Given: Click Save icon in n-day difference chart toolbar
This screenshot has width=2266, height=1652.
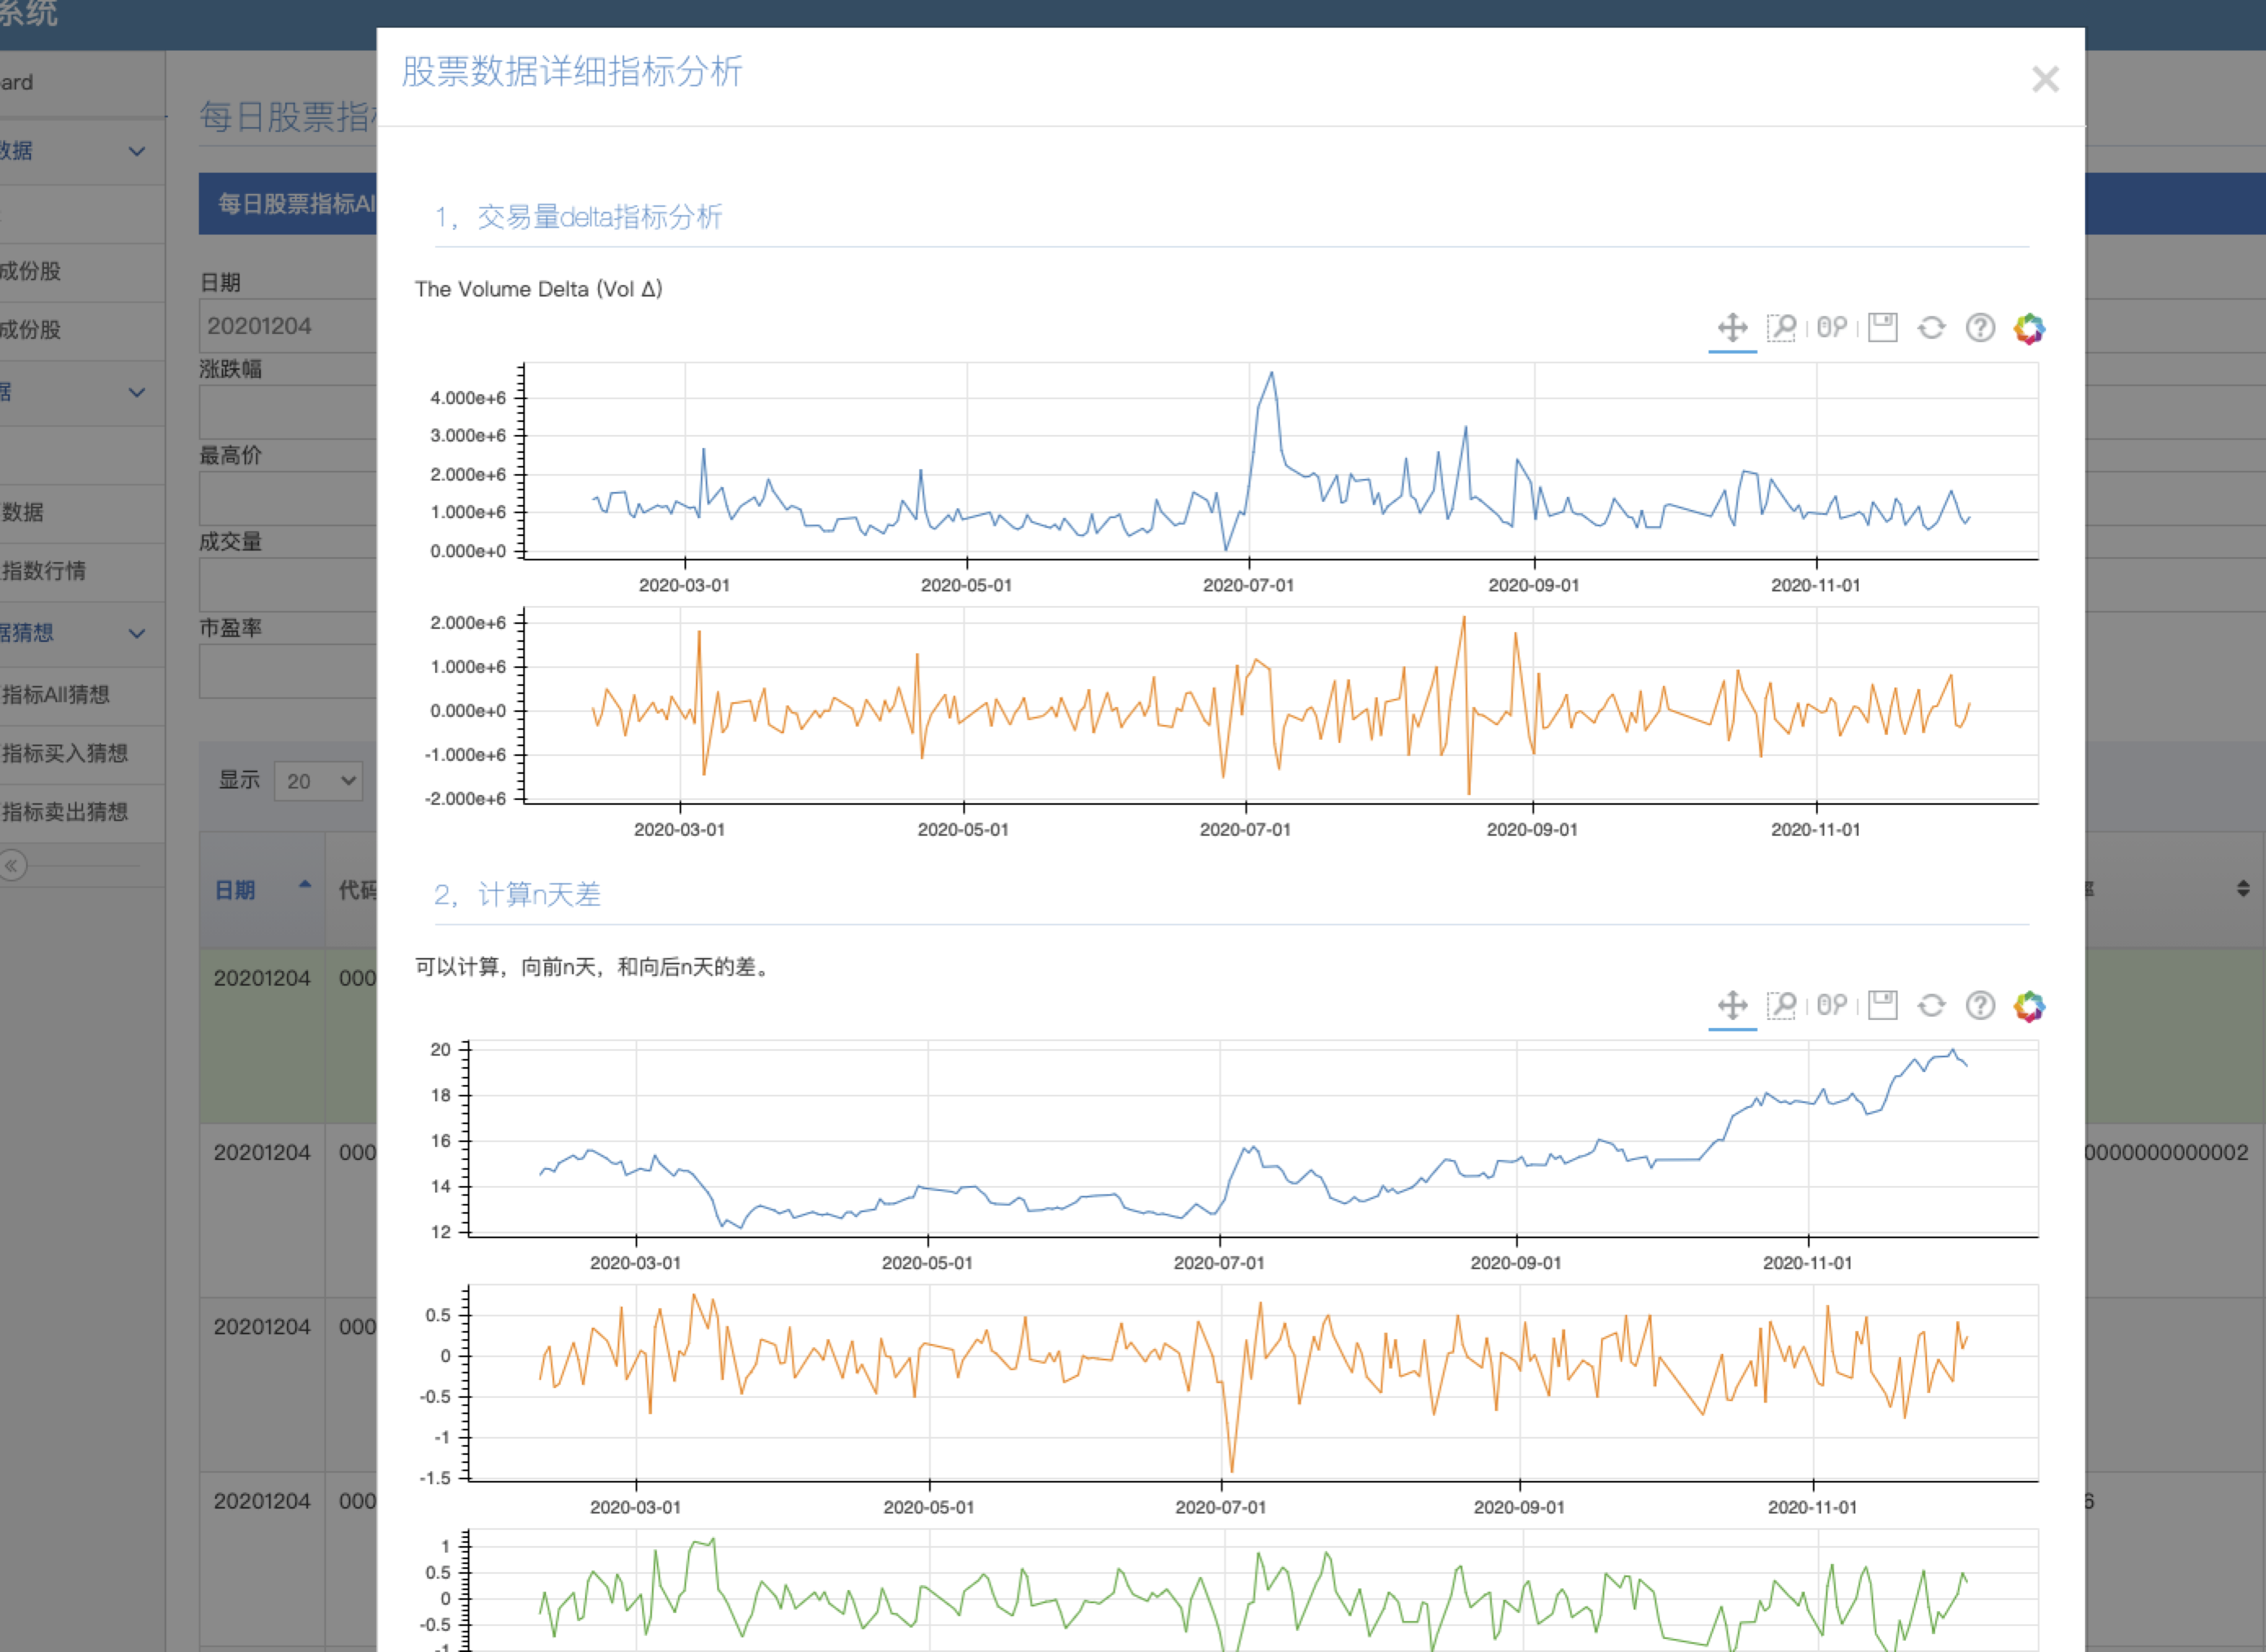Looking at the screenshot, I should [x=1882, y=1005].
